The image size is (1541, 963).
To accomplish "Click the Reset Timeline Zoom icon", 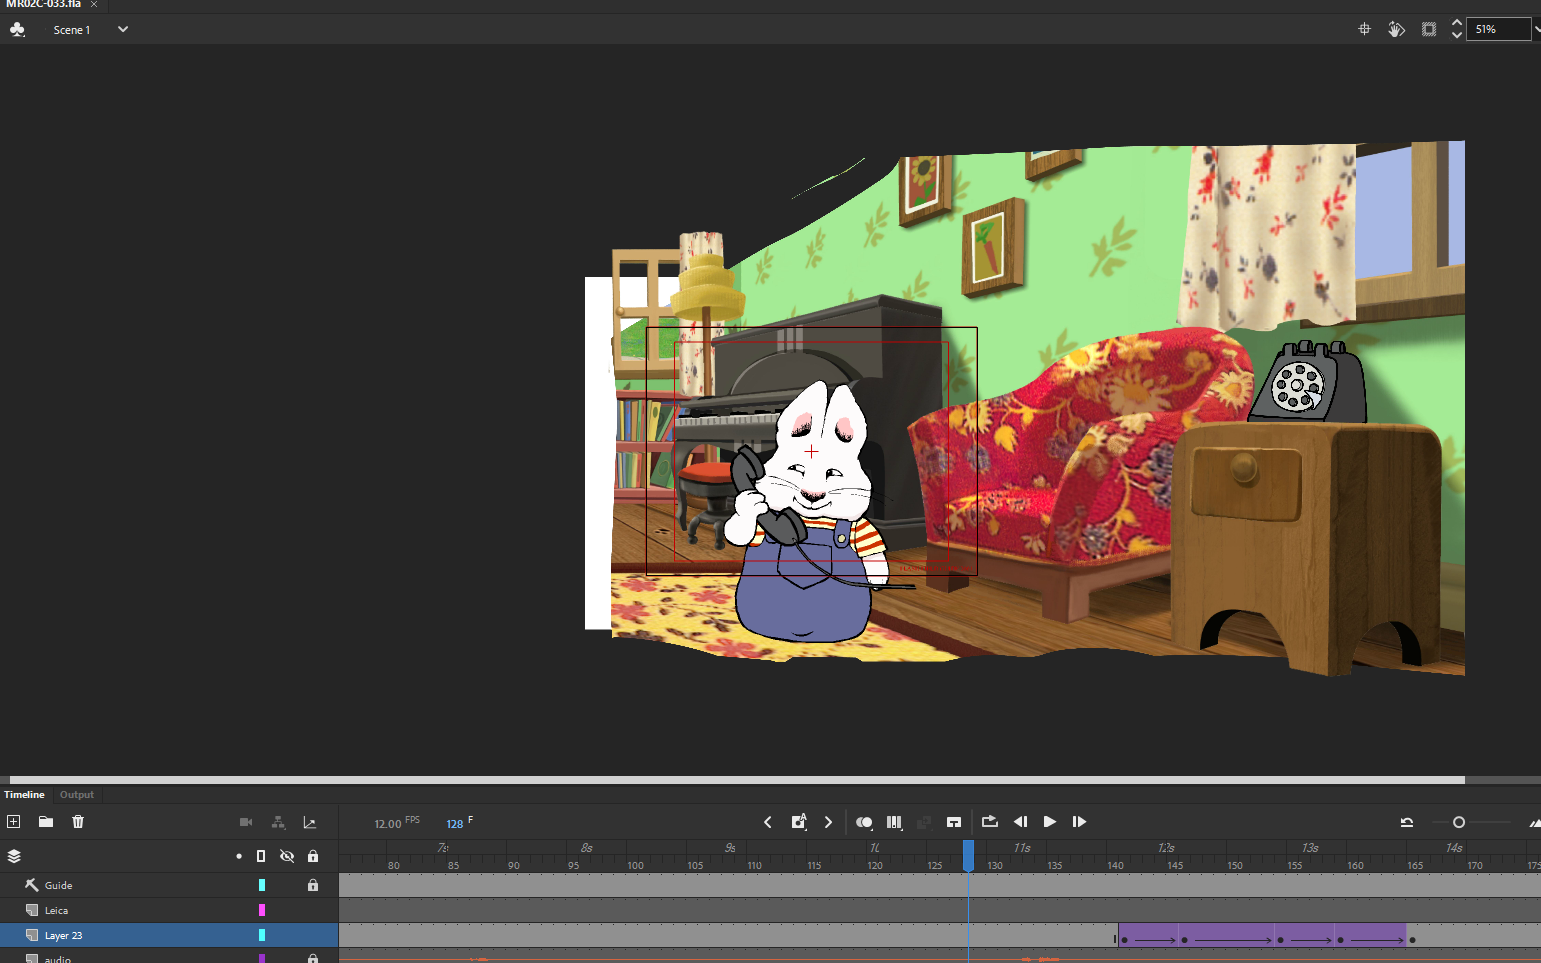I will (x=1407, y=822).
